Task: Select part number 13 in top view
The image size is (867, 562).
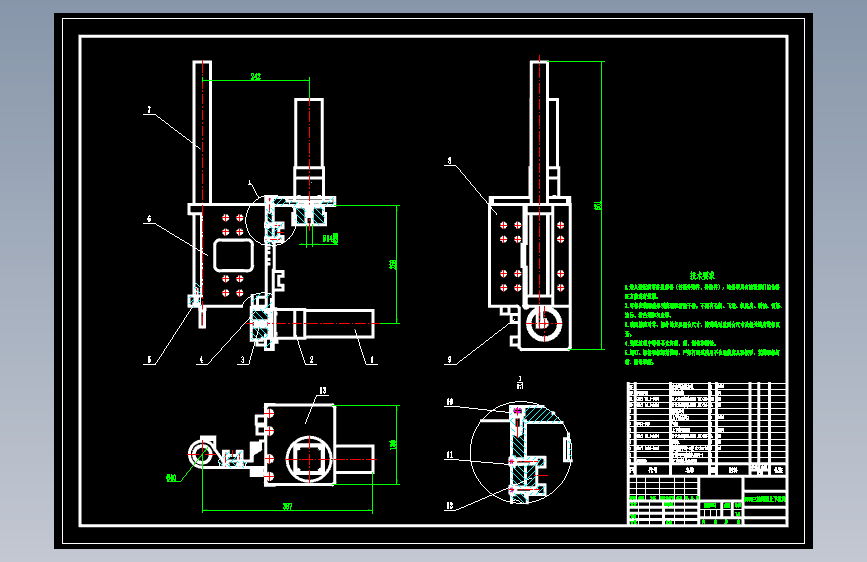Action: tap(323, 391)
